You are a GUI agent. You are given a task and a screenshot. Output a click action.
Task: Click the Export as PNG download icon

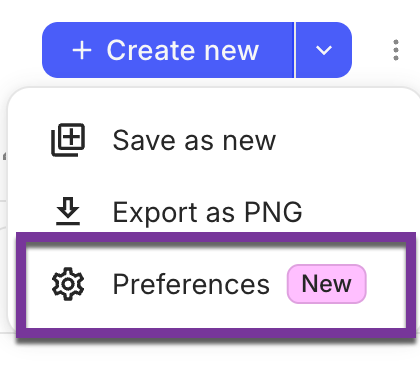[x=68, y=211]
